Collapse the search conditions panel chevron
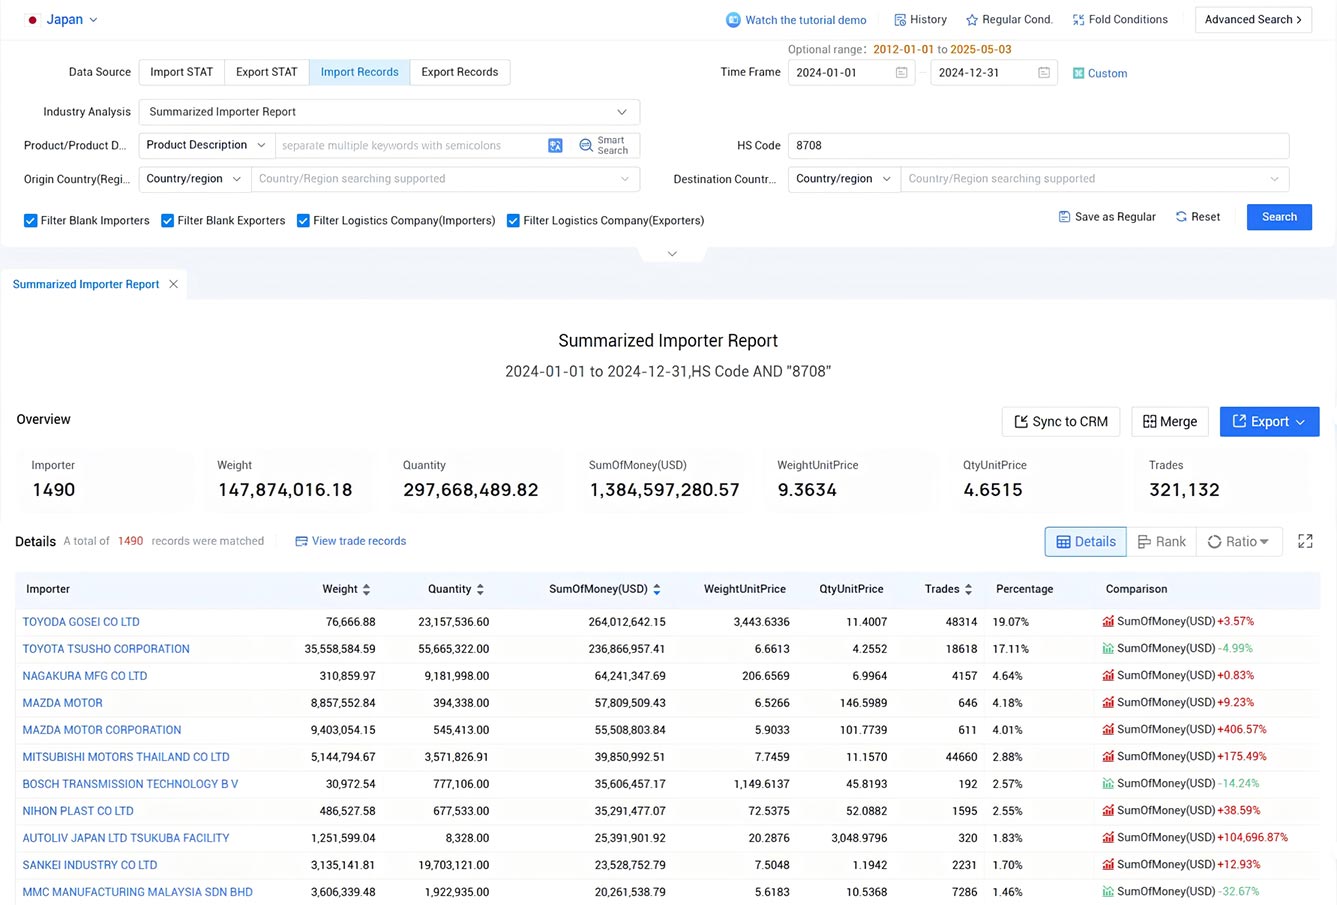This screenshot has height=905, width=1337. pos(672,254)
